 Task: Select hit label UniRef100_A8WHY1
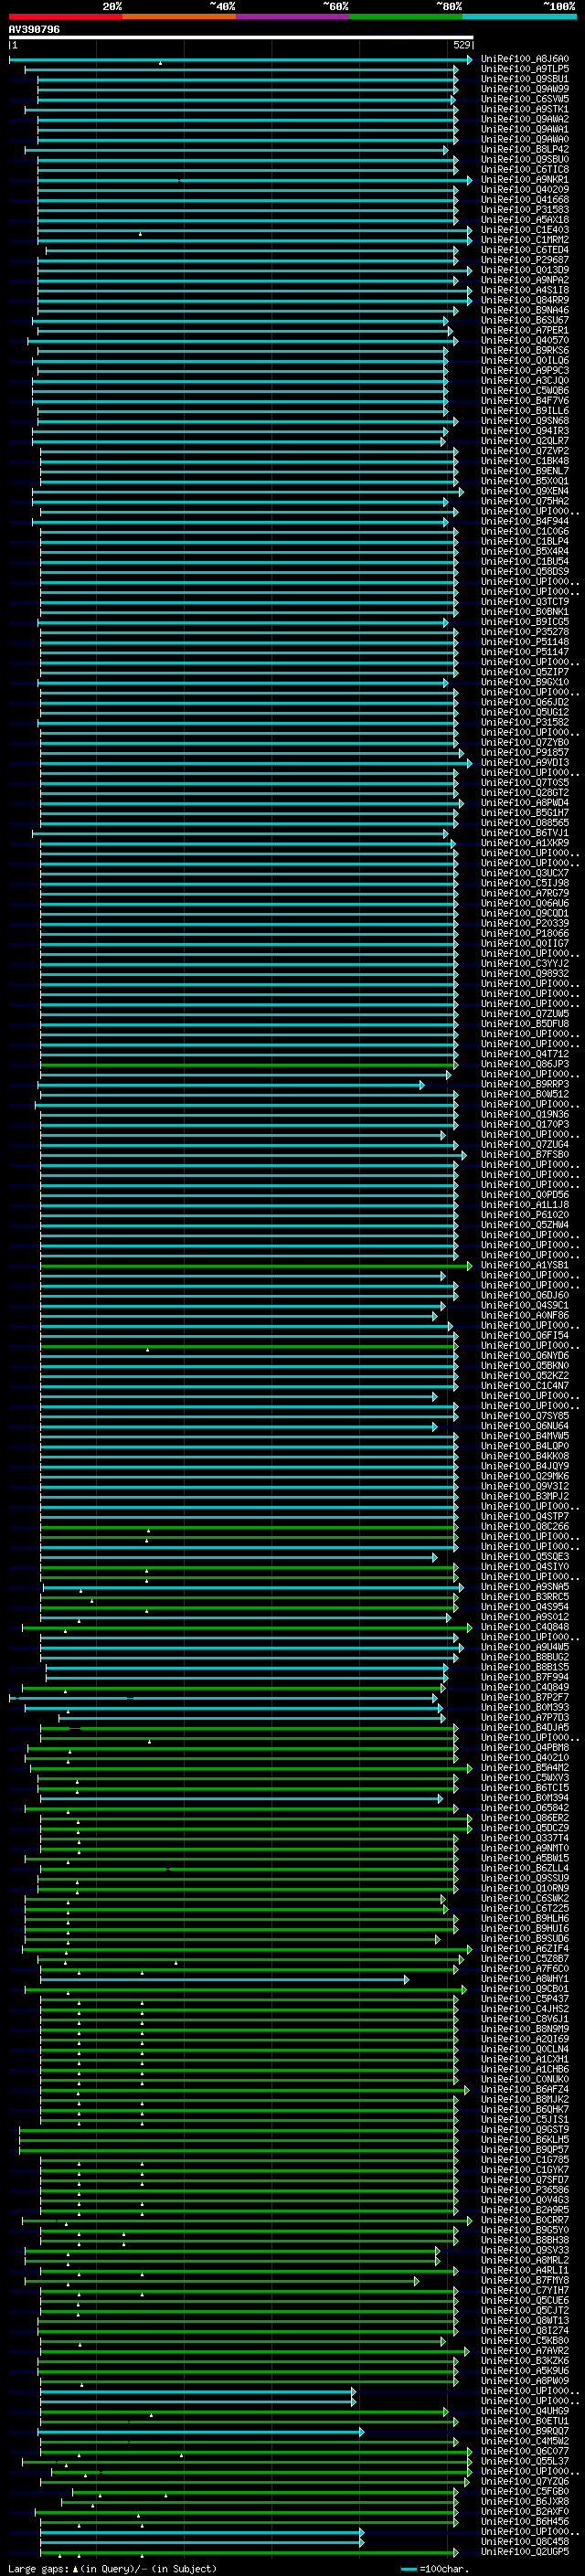tap(525, 1979)
